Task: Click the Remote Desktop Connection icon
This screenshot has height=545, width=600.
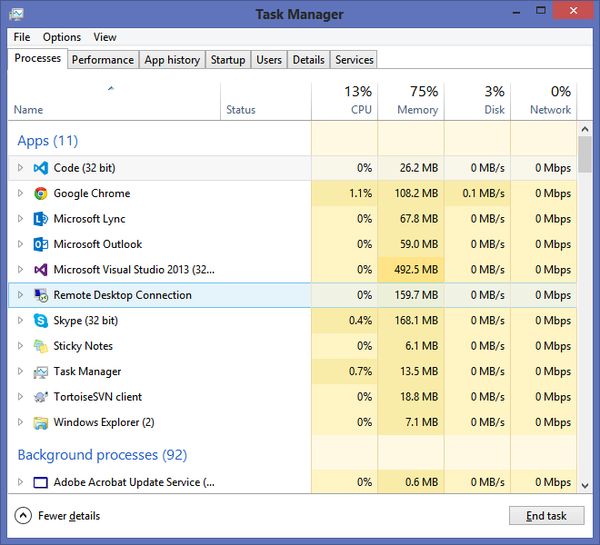Action: coord(41,295)
